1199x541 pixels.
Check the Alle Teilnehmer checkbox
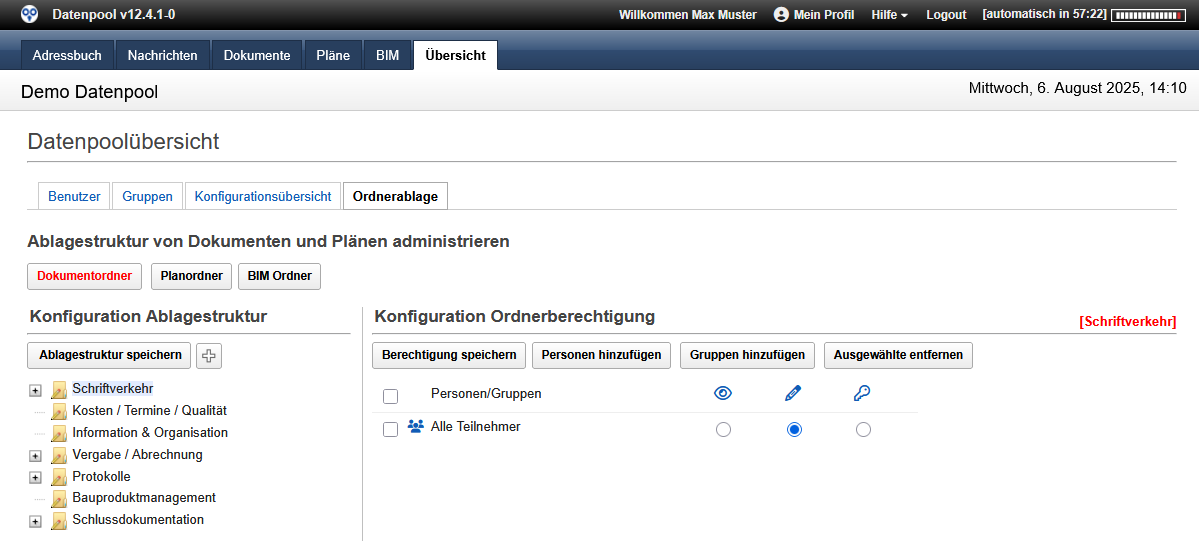pos(391,430)
